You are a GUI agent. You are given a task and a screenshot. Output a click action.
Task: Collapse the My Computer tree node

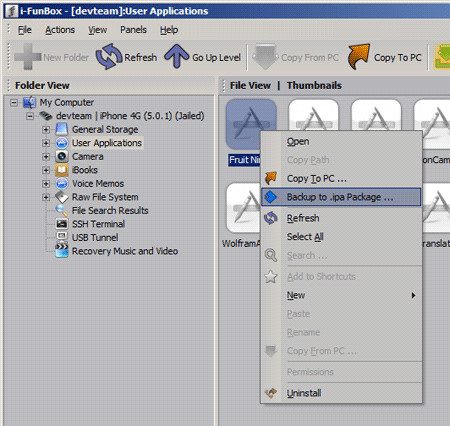pyautogui.click(x=14, y=102)
